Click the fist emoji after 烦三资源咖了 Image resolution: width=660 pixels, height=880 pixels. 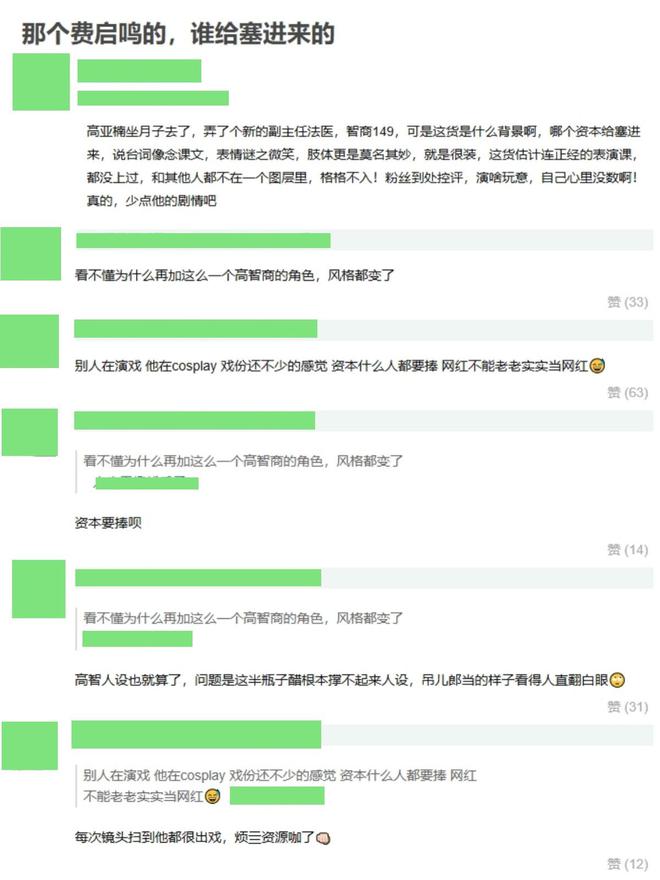click(323, 838)
